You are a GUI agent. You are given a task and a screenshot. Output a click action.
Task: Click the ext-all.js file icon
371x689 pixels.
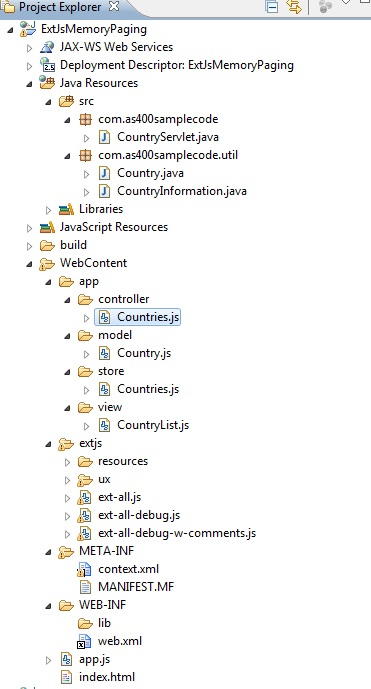(x=84, y=497)
